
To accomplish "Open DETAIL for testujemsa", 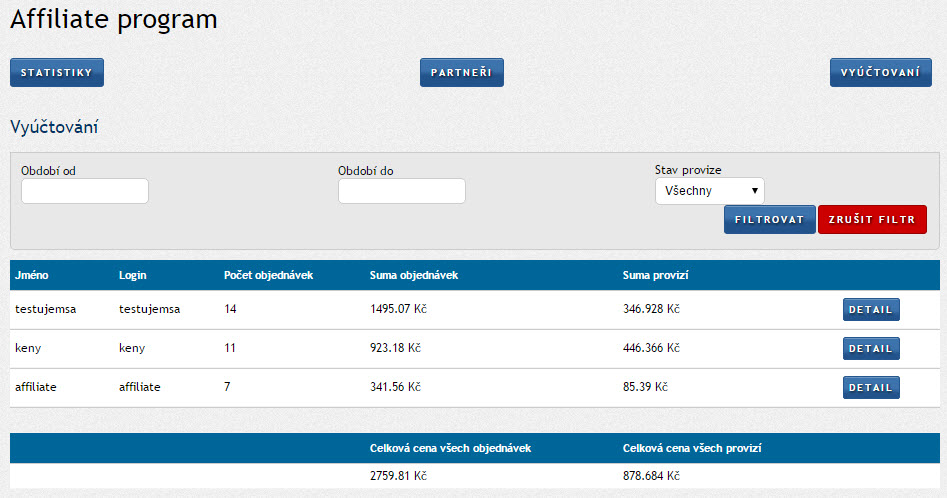I will pyautogui.click(x=870, y=310).
